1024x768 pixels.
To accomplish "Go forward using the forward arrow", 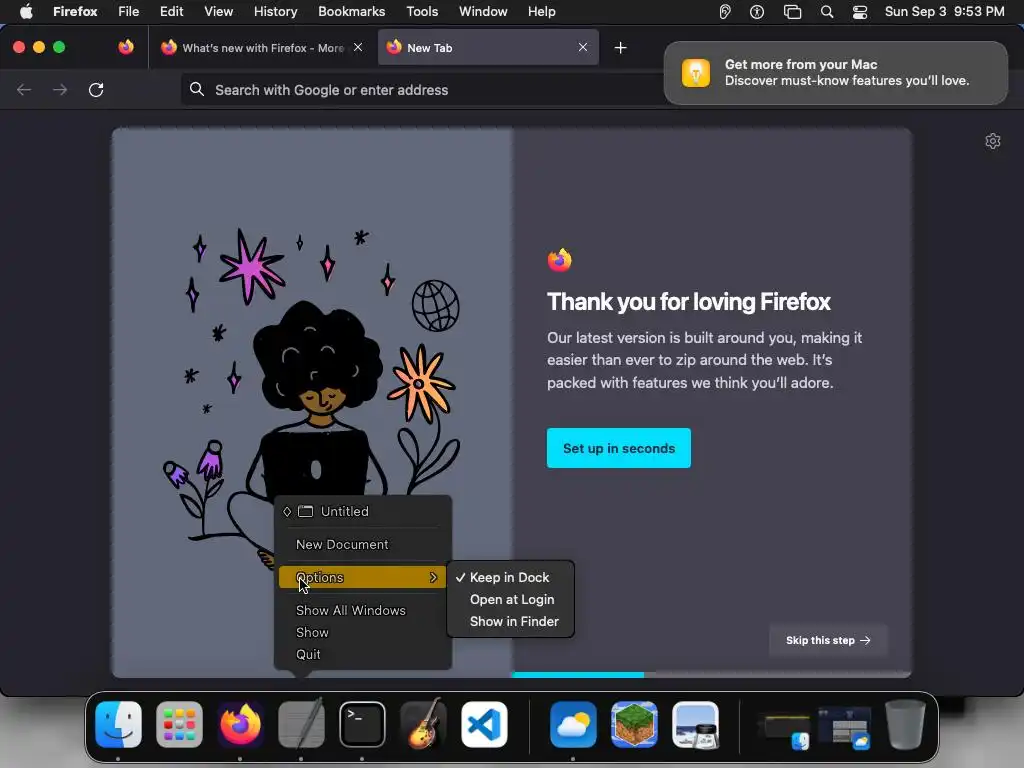I will 60,89.
